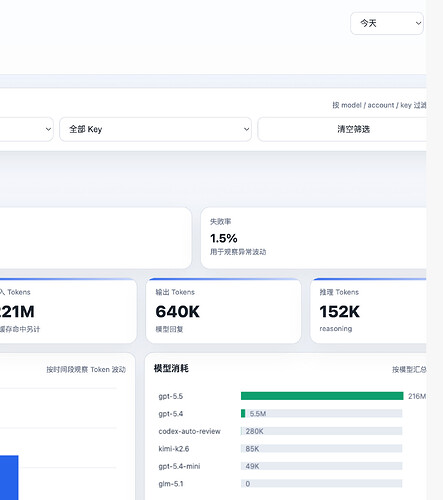The width and height of the screenshot is (443, 500).
Task: Click the glm-5.1 model label
Action: (x=171, y=484)
